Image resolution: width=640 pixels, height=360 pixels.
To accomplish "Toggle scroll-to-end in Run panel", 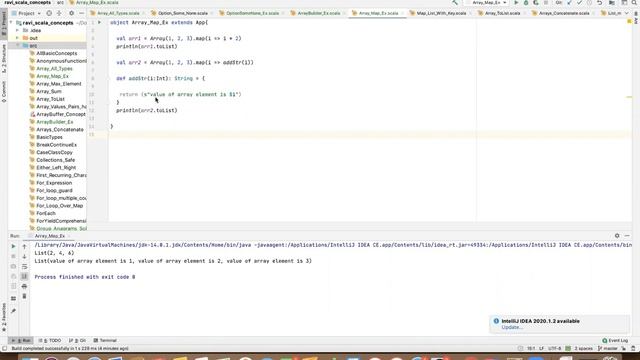I will 24,276.
